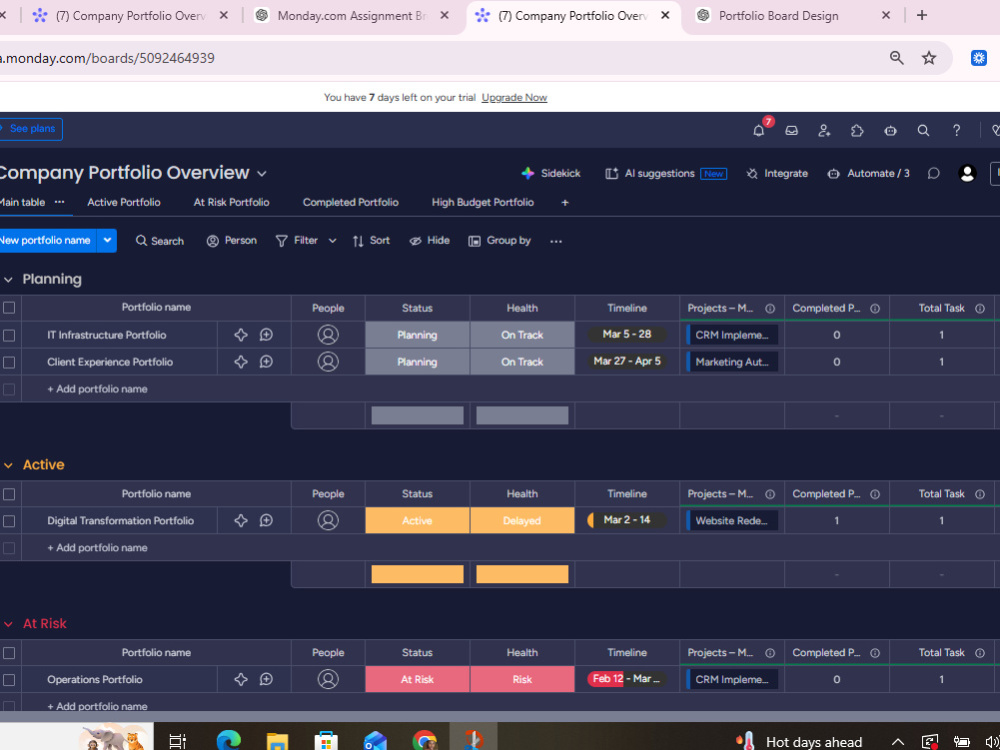Click AI sparkle icon for Digital Transformation Portfolio

(x=240, y=520)
